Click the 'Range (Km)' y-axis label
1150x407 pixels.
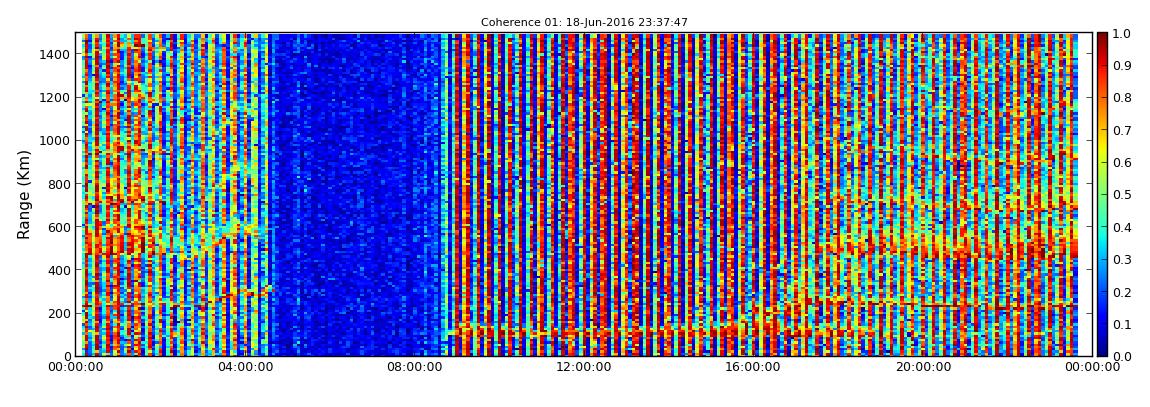[24, 194]
